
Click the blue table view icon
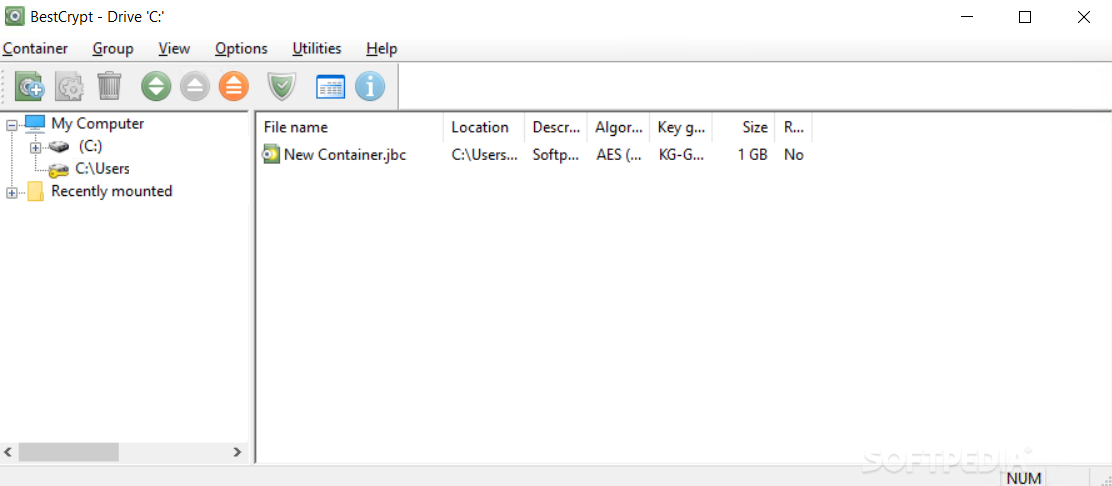click(330, 87)
